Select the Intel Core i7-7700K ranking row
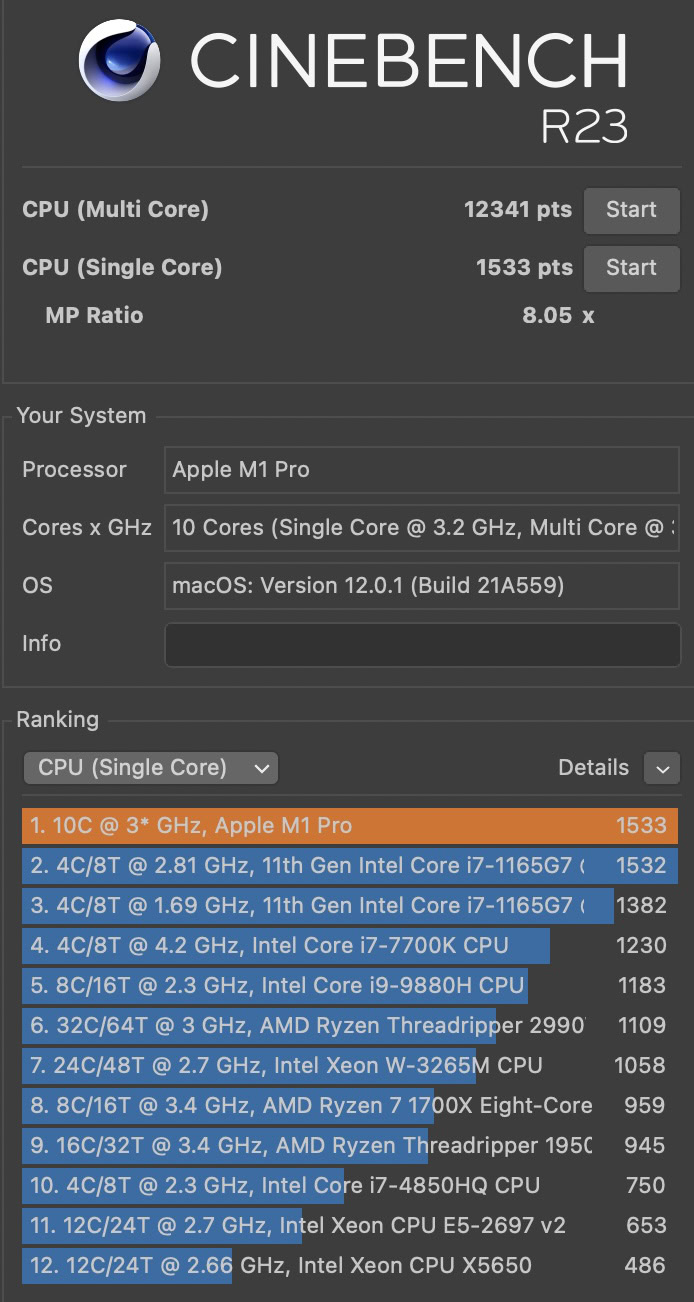The image size is (694, 1302). point(349,946)
